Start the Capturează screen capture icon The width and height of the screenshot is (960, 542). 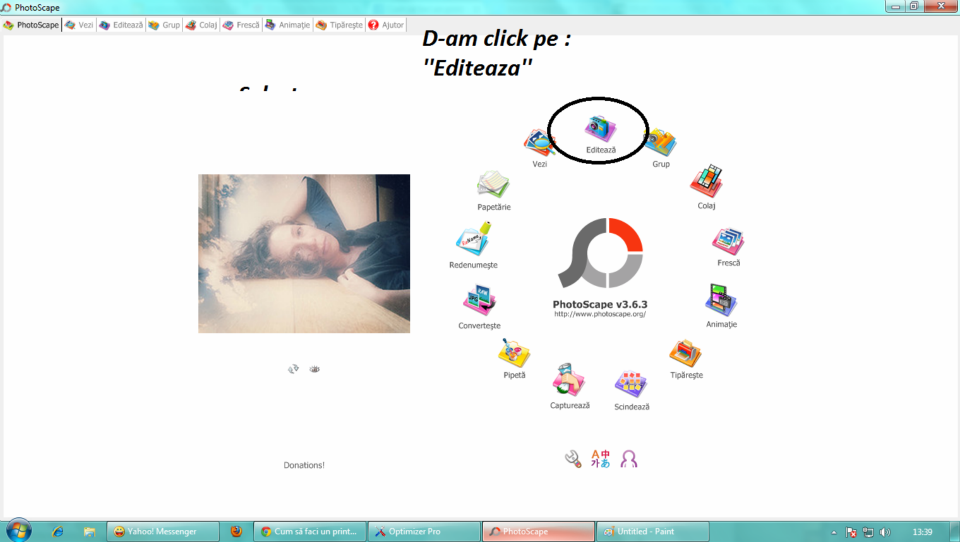(x=569, y=380)
